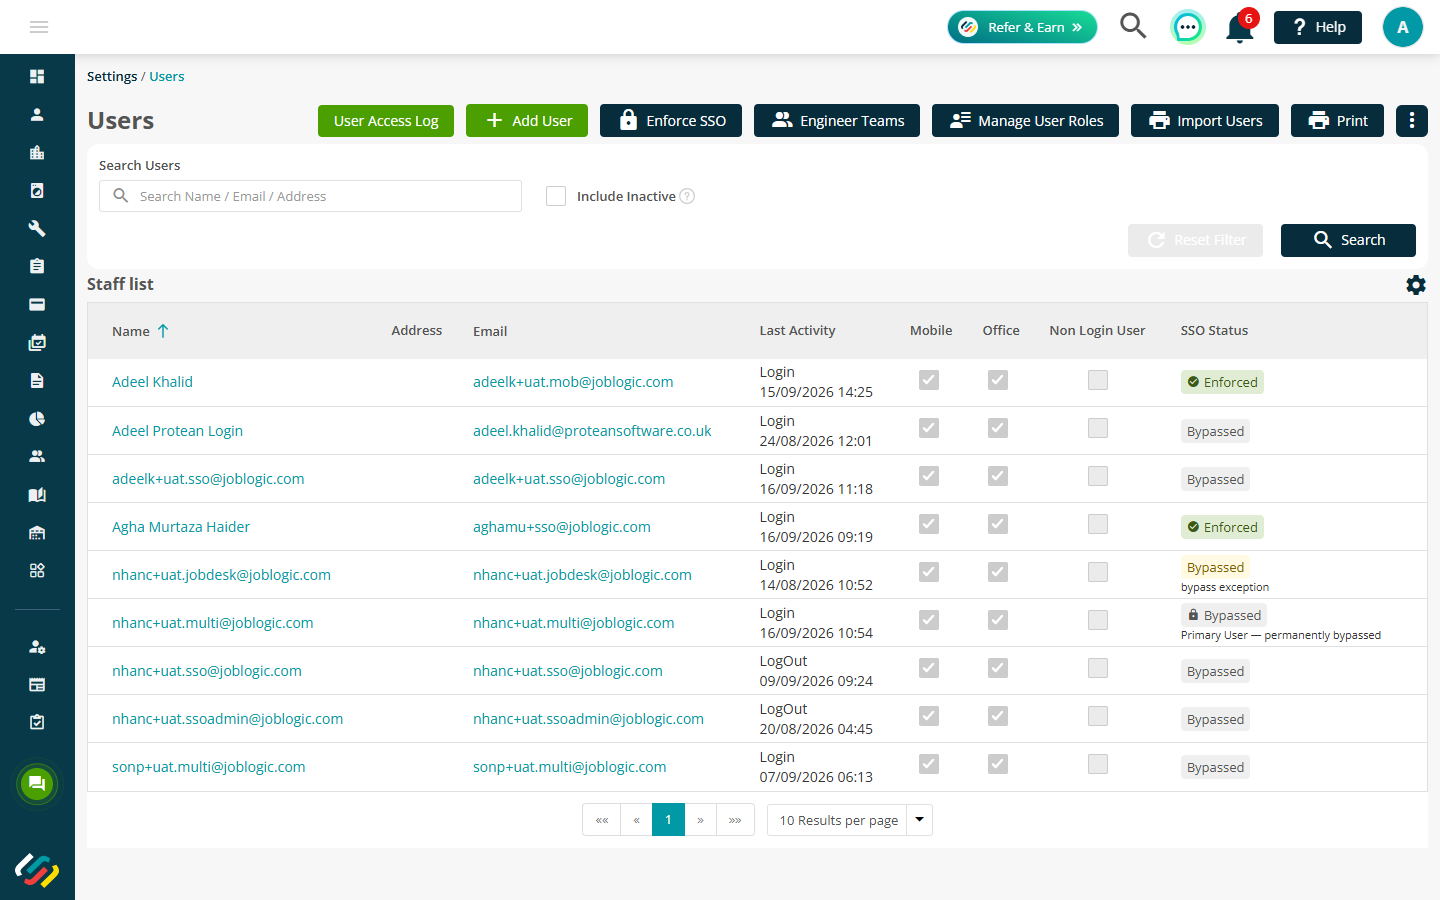Toggle Office checkbox for Adeel Protean Login

click(998, 428)
